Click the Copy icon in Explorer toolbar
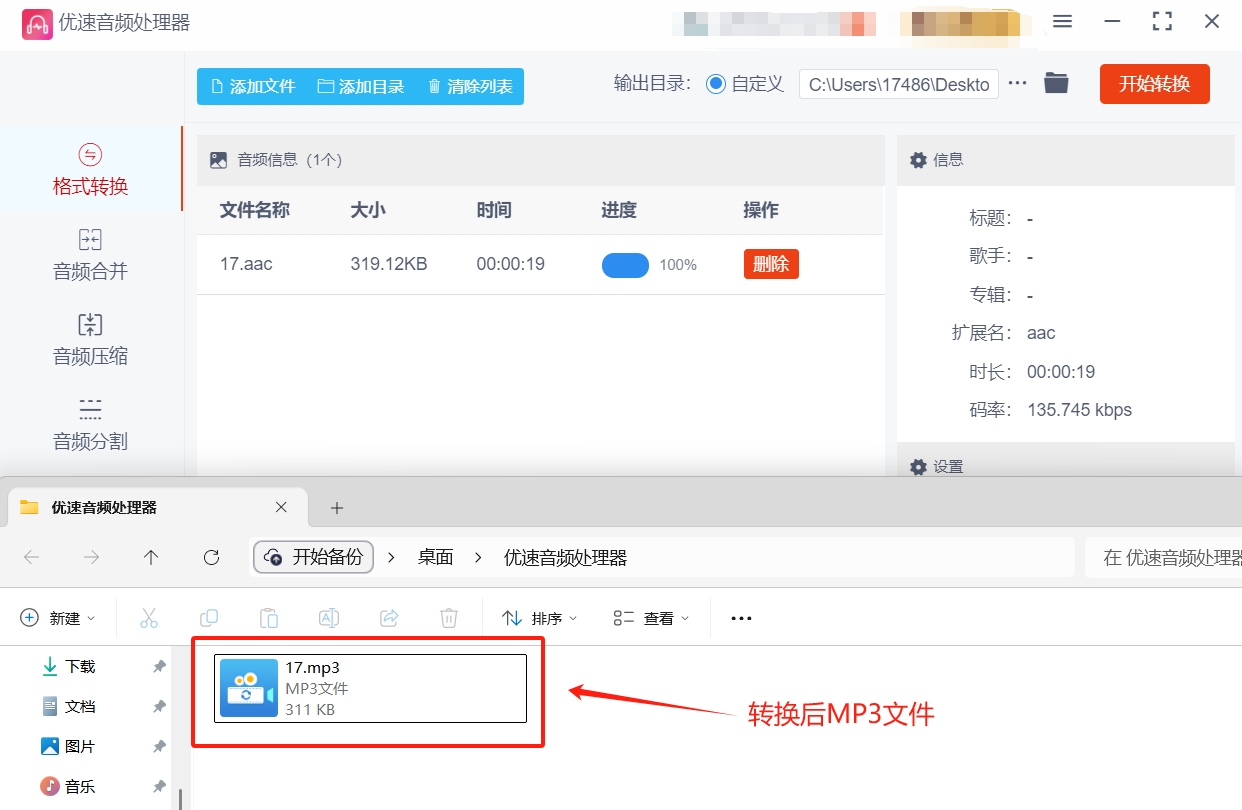Image resolution: width=1242 pixels, height=810 pixels. point(209,618)
